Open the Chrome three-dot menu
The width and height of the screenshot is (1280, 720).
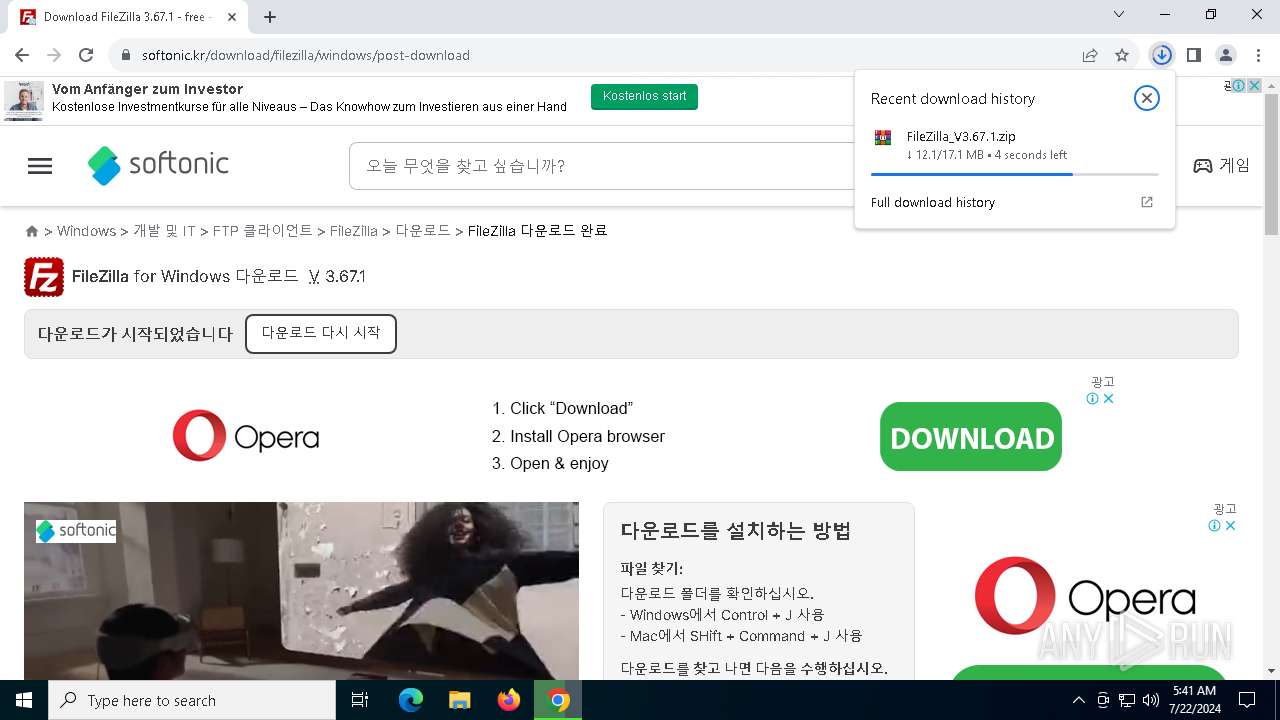pos(1257,55)
